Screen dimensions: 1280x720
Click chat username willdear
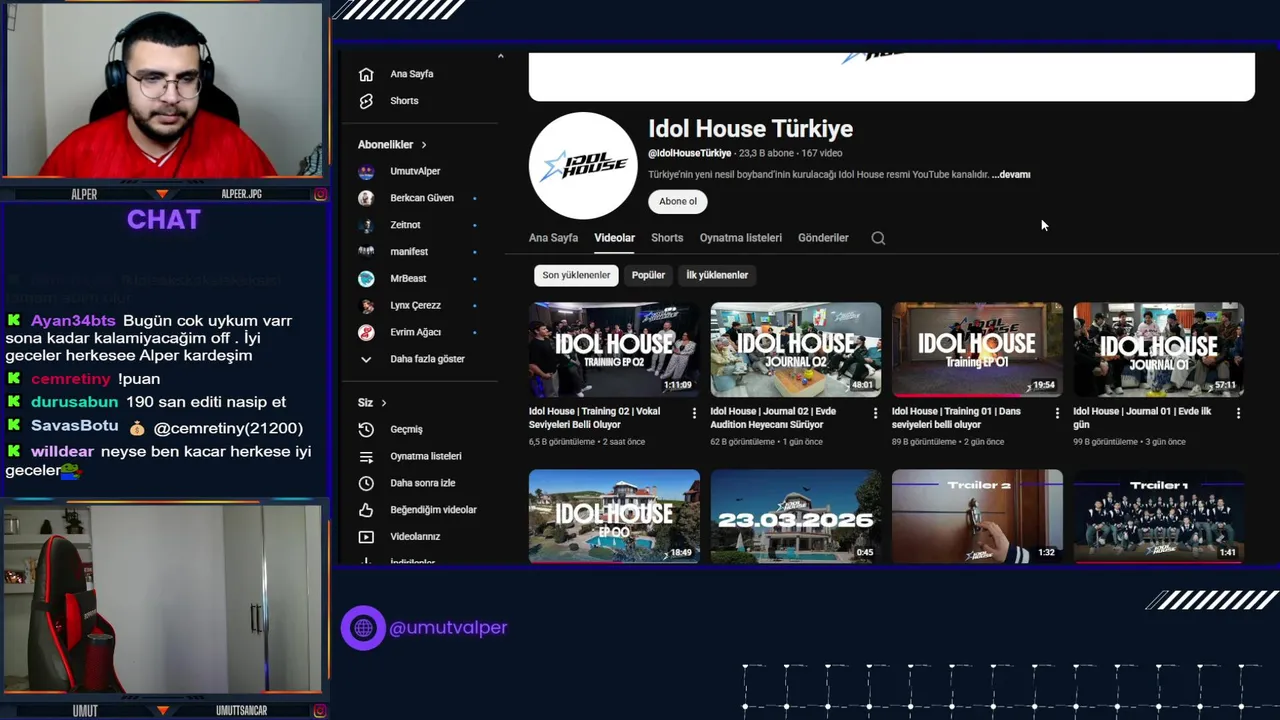pyautogui.click(x=62, y=452)
